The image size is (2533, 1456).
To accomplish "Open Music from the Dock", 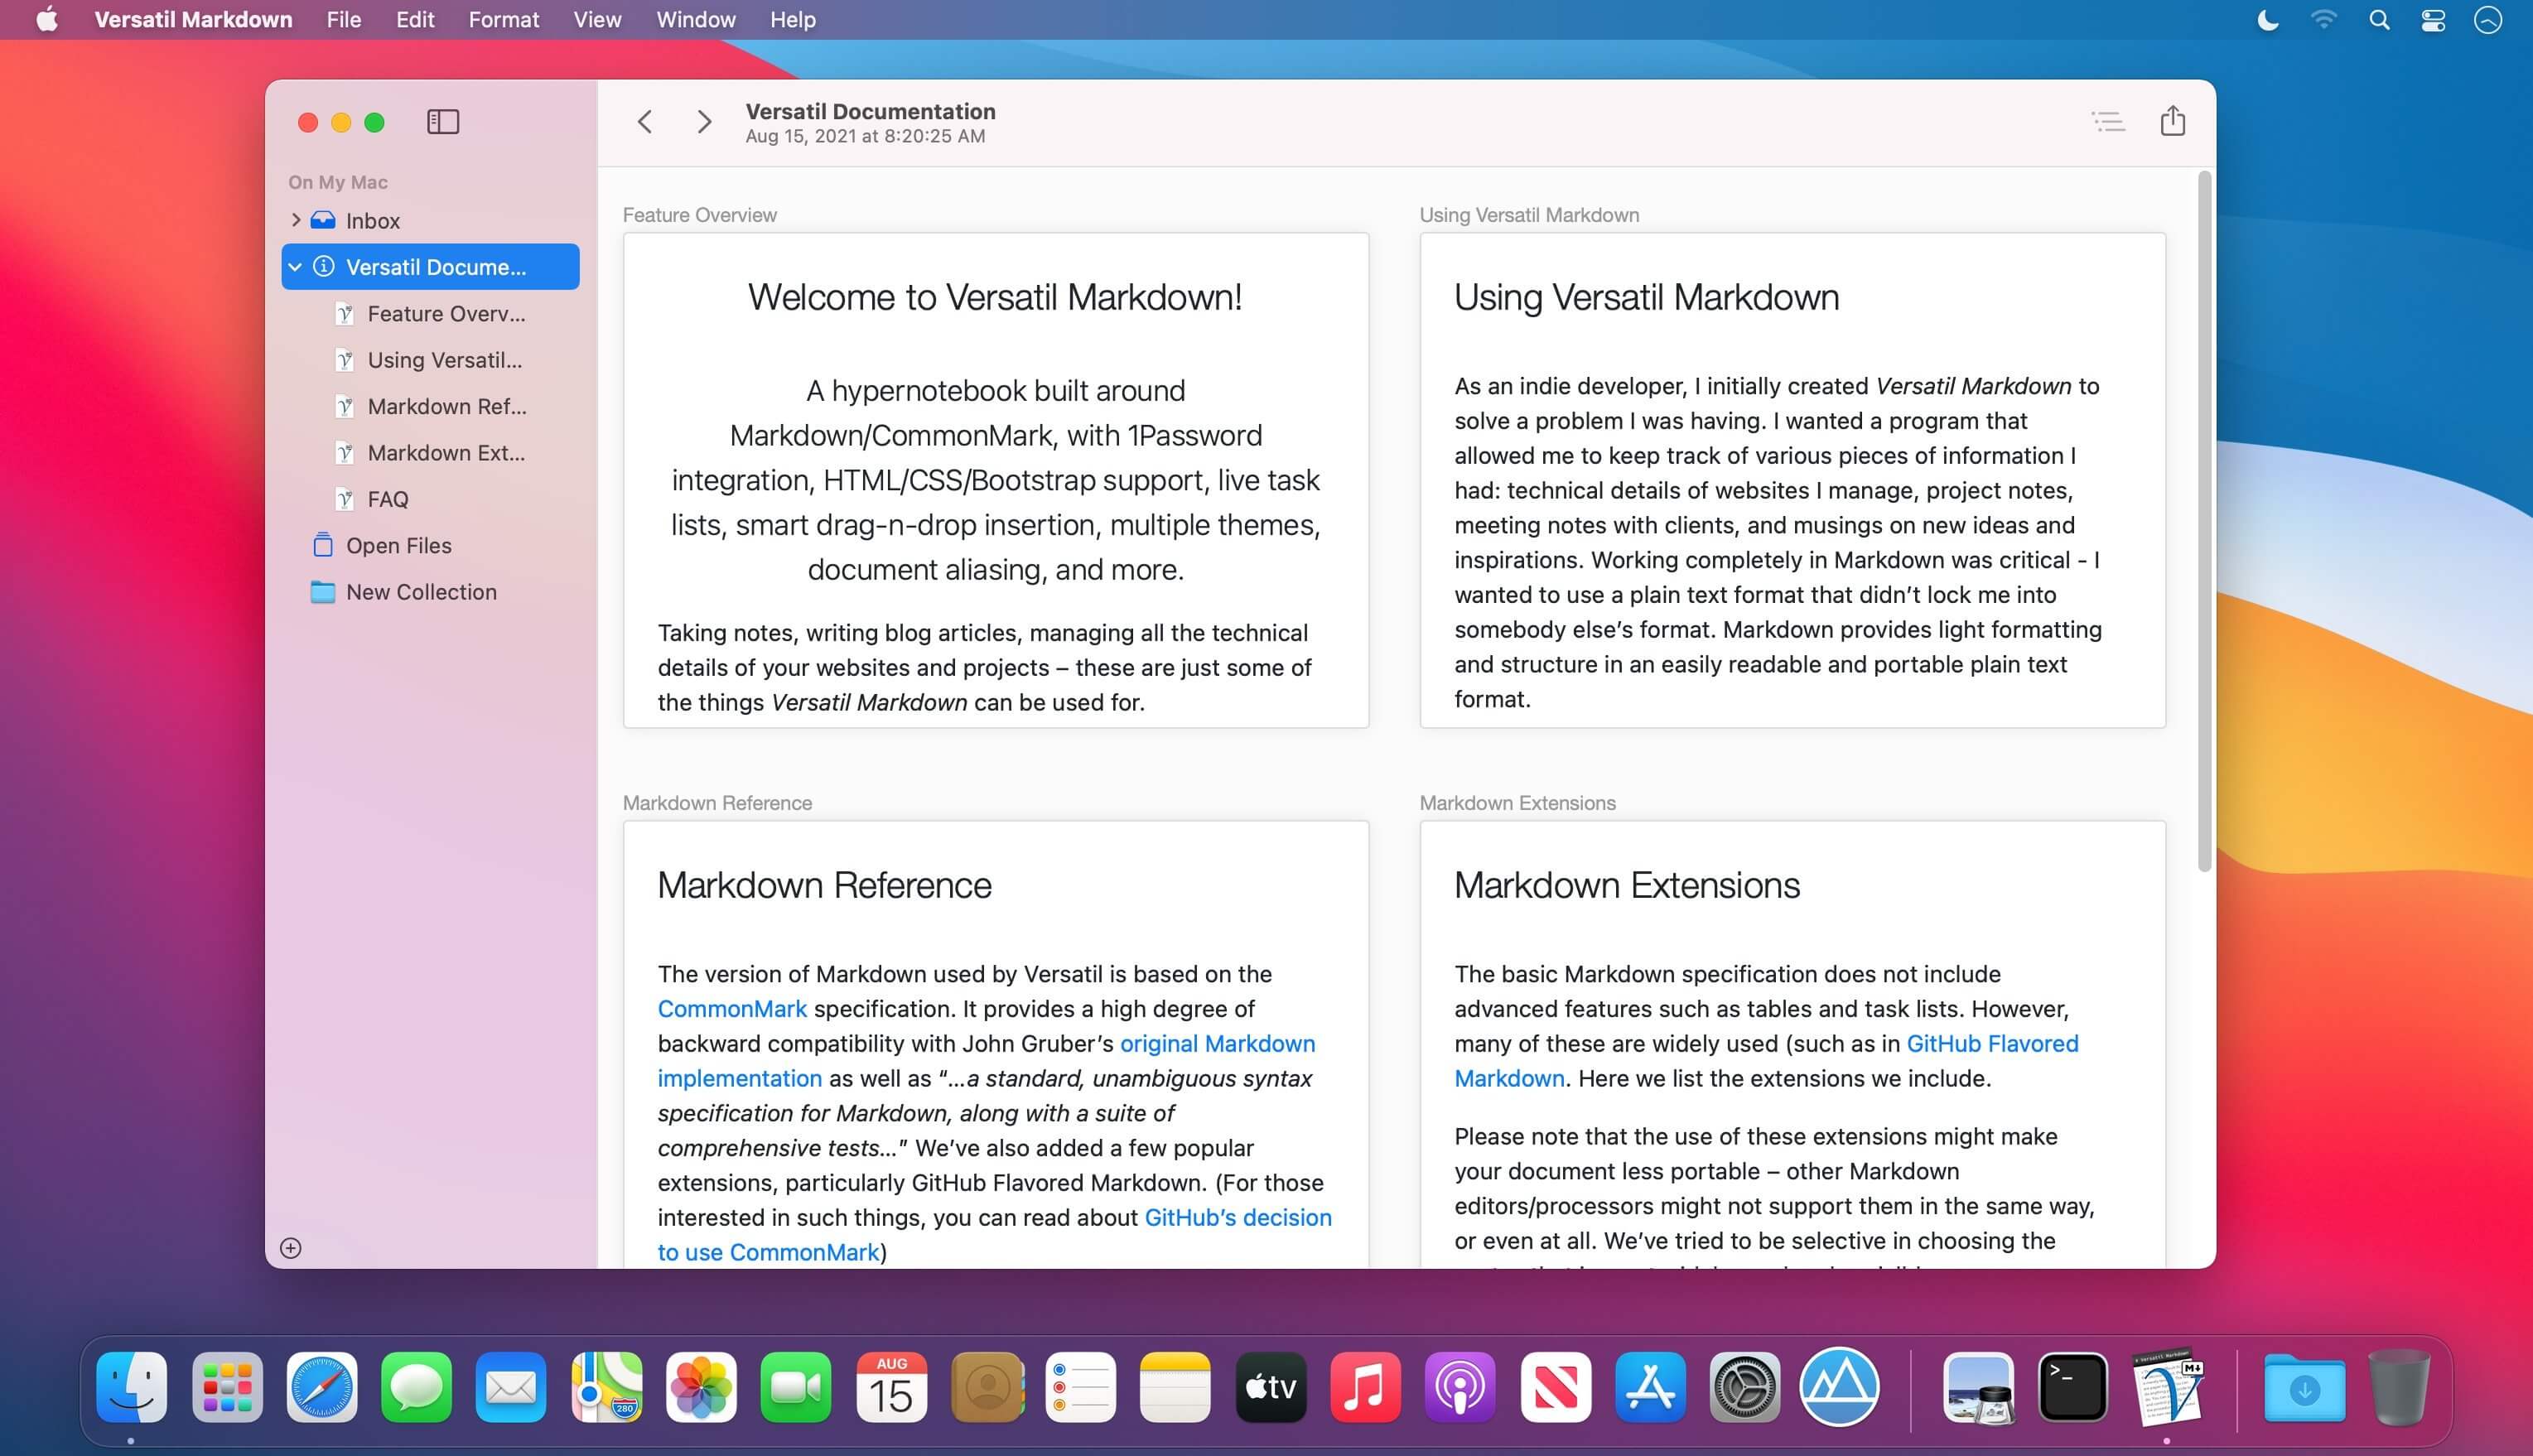I will click(1366, 1387).
